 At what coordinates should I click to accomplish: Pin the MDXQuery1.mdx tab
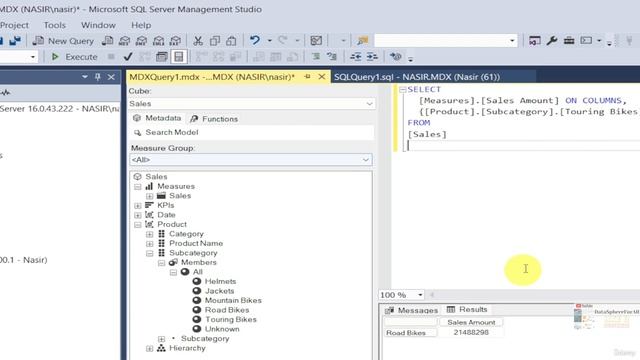click(307, 77)
